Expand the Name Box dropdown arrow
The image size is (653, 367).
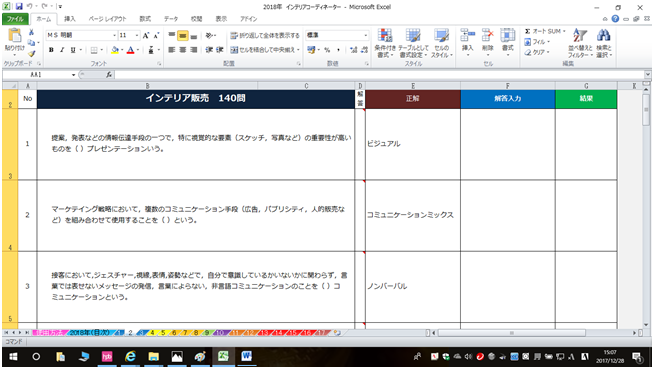click(73, 75)
